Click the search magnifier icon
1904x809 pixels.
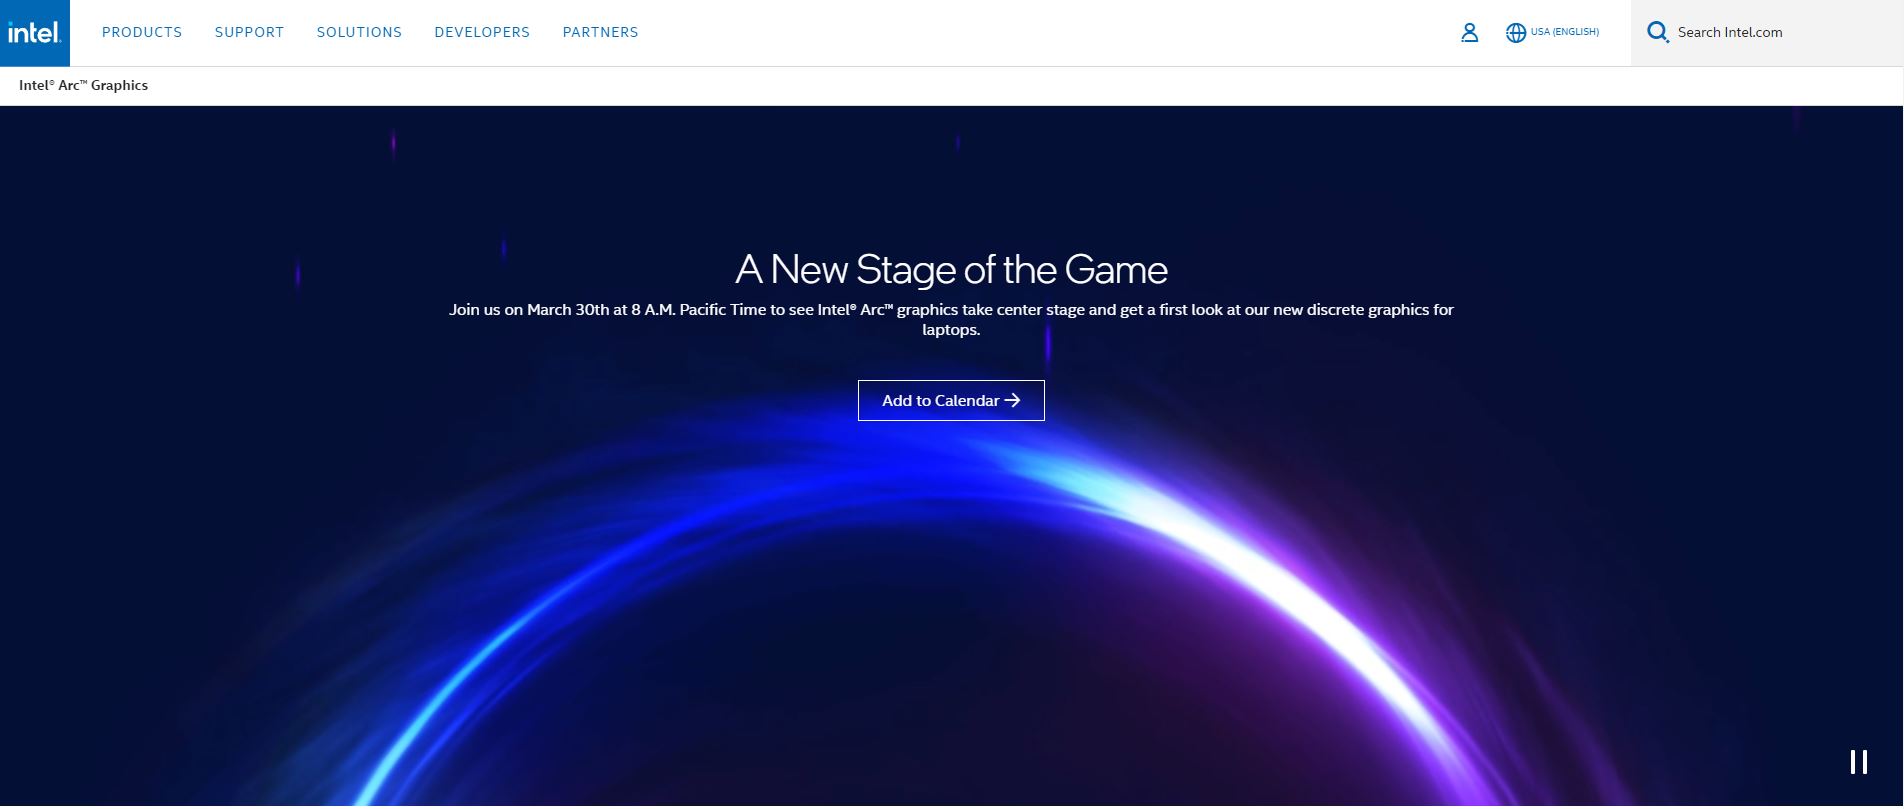[x=1658, y=33]
